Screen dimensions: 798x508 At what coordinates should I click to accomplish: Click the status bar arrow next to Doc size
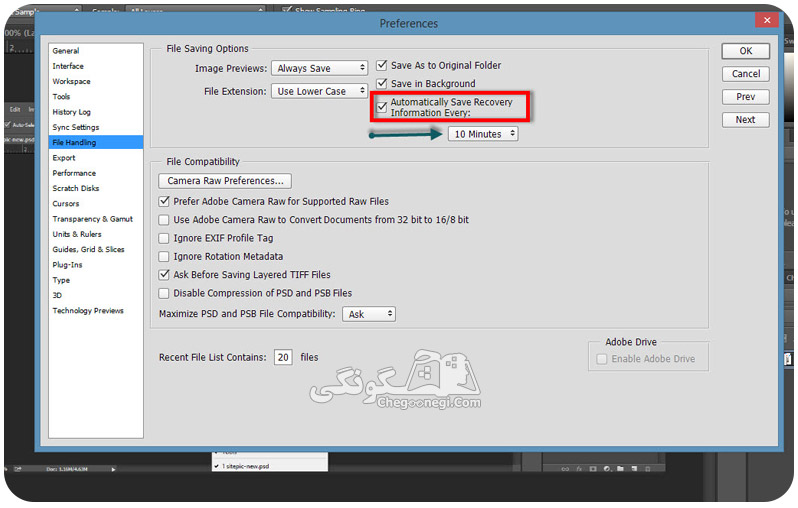[113, 469]
